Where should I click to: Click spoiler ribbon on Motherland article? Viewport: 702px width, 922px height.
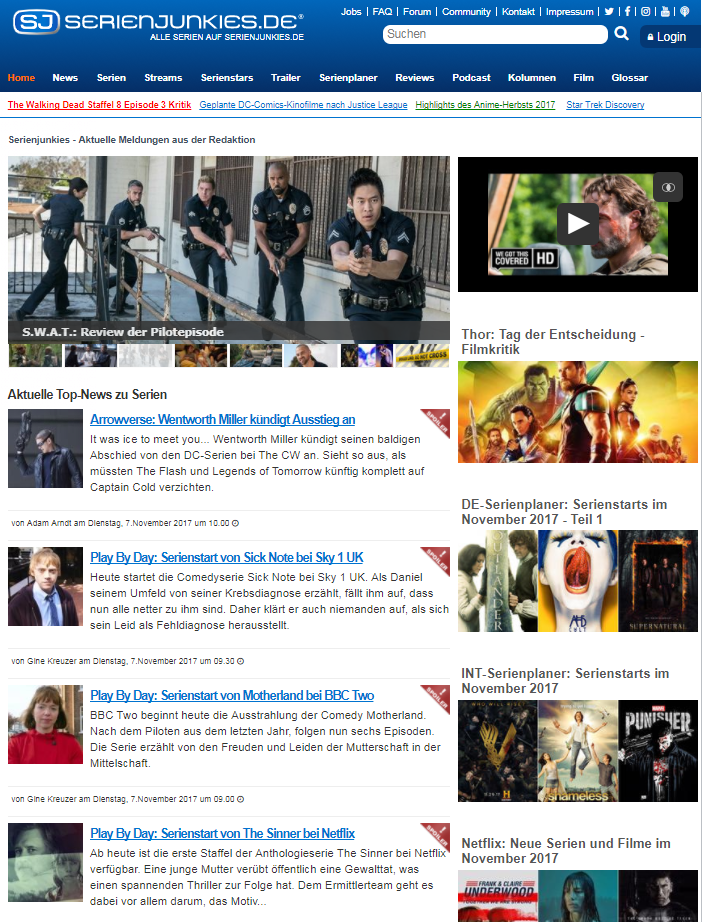(436, 700)
